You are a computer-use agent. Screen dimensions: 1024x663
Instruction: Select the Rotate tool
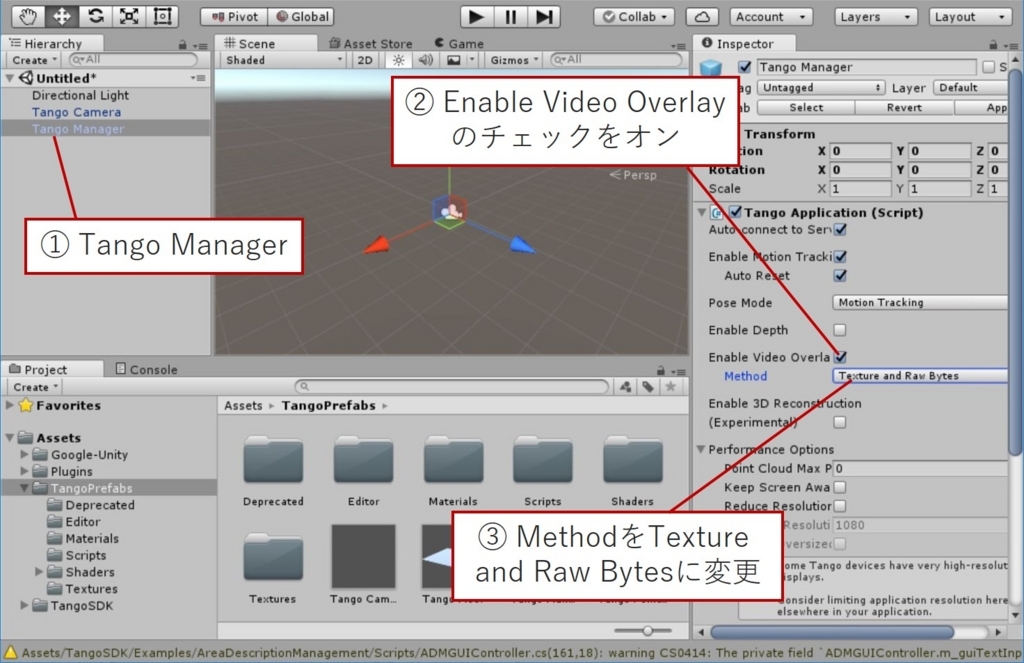coord(95,16)
